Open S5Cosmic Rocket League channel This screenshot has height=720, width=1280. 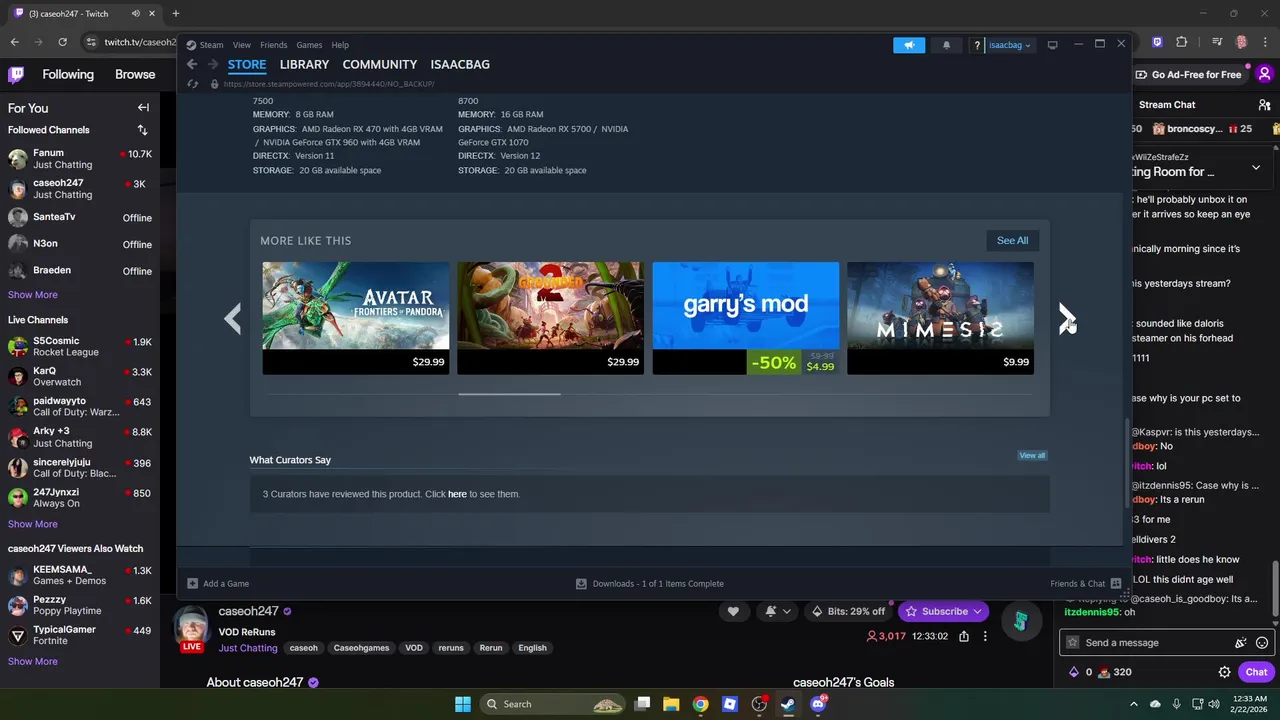click(x=80, y=347)
